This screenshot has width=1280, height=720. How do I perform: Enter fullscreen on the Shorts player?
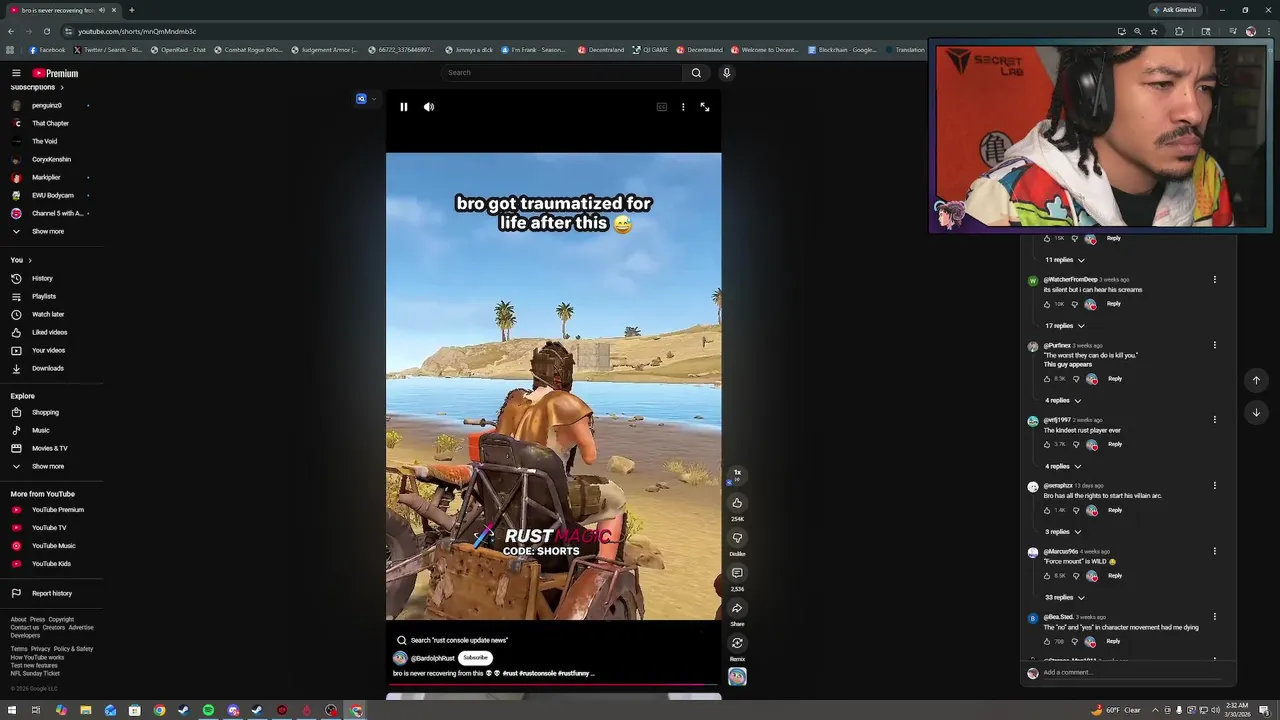(x=705, y=107)
